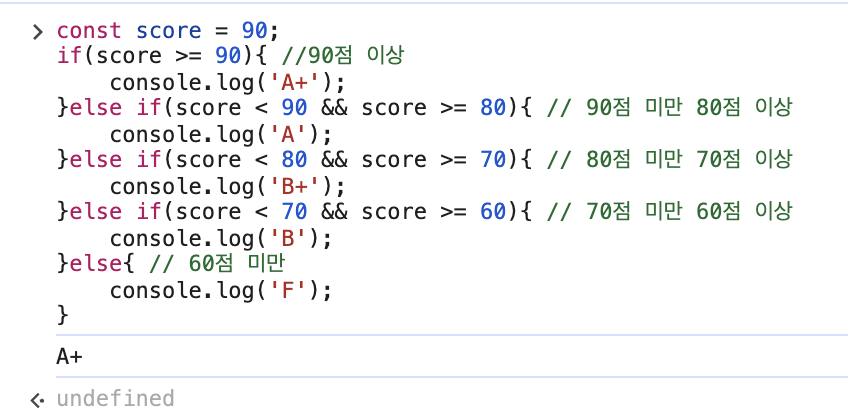
Task: Click the input prompt chevron icon
Action: pos(37,32)
